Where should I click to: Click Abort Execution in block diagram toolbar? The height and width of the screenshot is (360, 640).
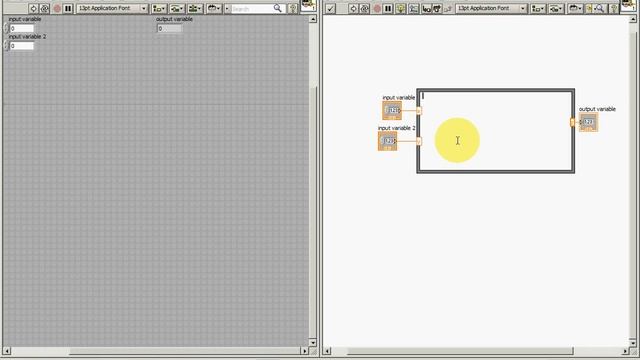tap(377, 8)
